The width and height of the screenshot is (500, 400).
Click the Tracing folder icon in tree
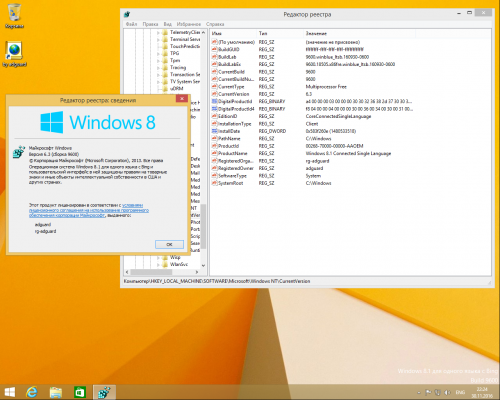165,67
